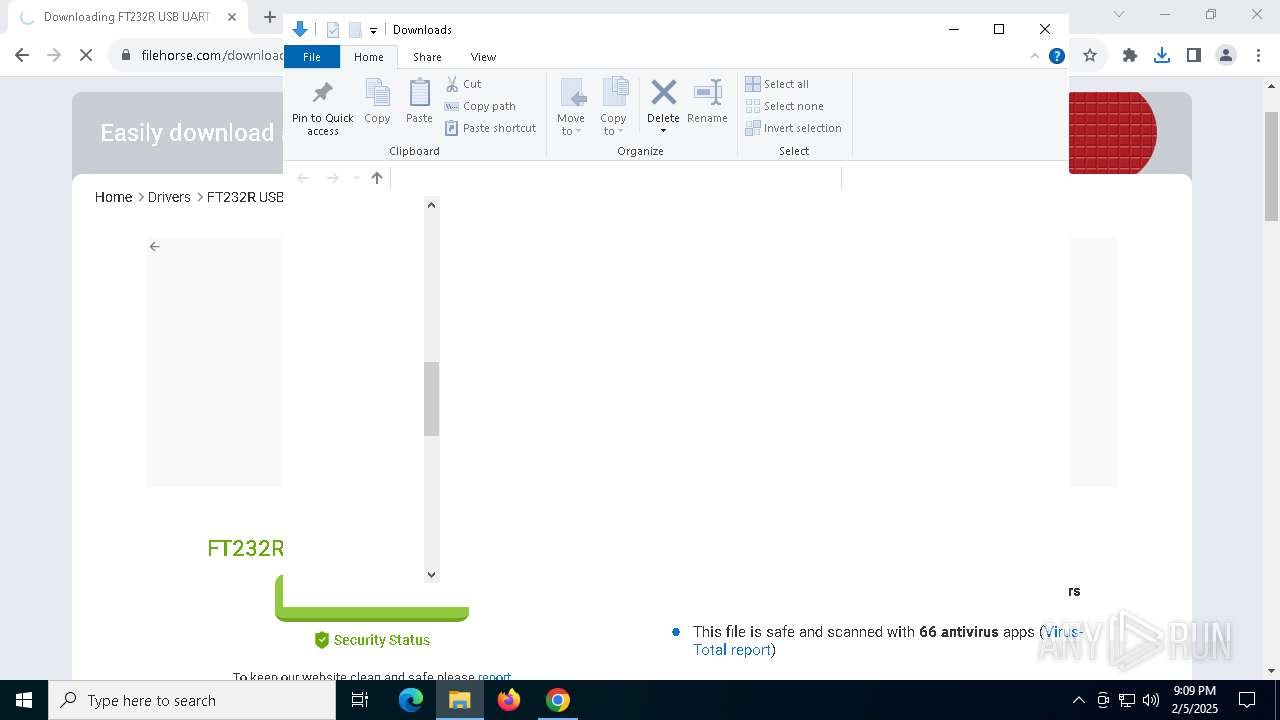Open recent locations dropdown in Explorer
This screenshot has height=720, width=1280.
click(x=356, y=178)
